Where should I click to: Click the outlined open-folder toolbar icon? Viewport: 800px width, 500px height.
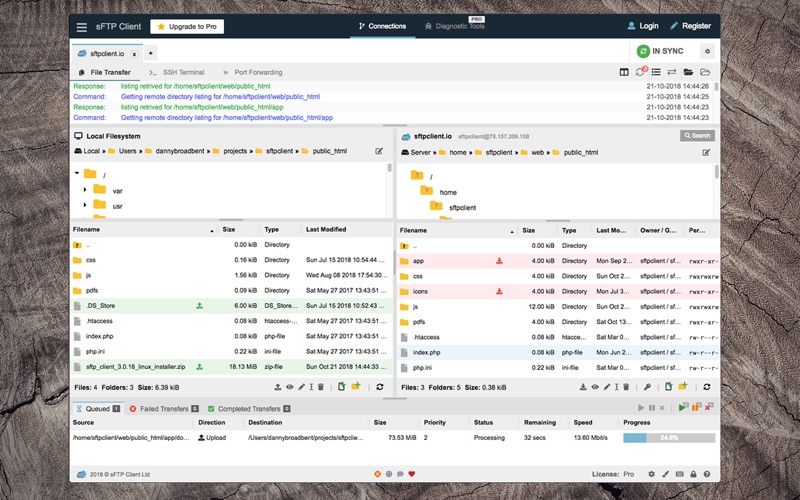click(705, 72)
